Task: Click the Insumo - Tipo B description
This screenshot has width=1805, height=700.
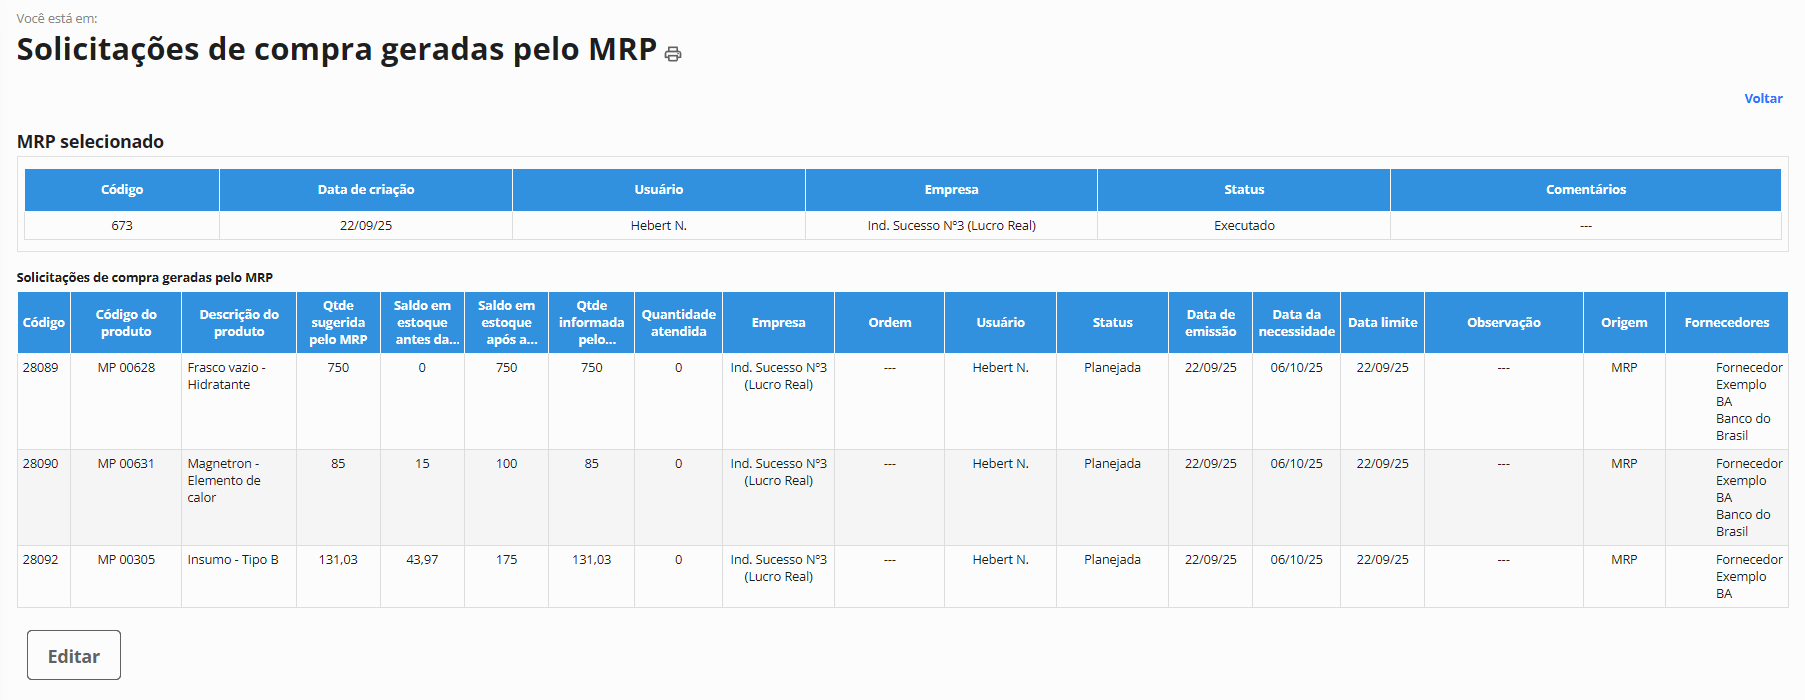Action: [233, 560]
